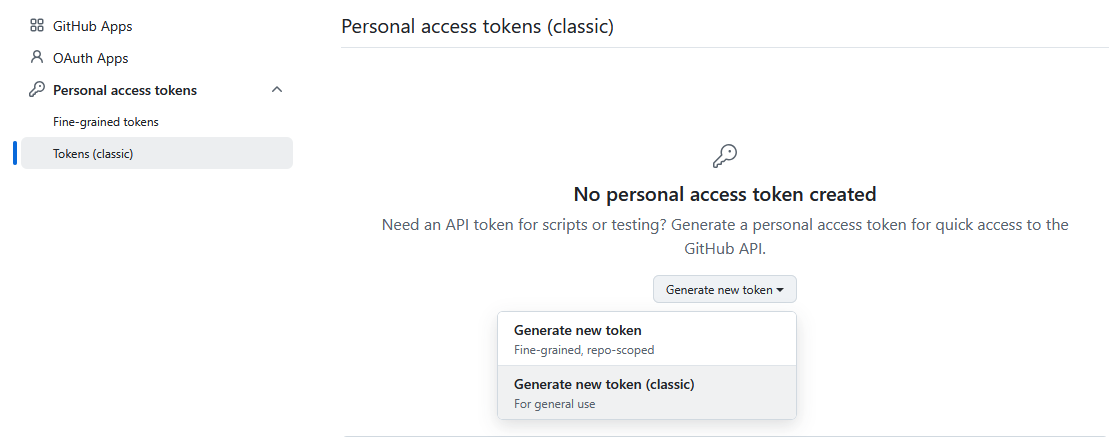The height and width of the screenshot is (437, 1112).
Task: Collapse the Personal access tokens chevron
Action: tap(277, 90)
